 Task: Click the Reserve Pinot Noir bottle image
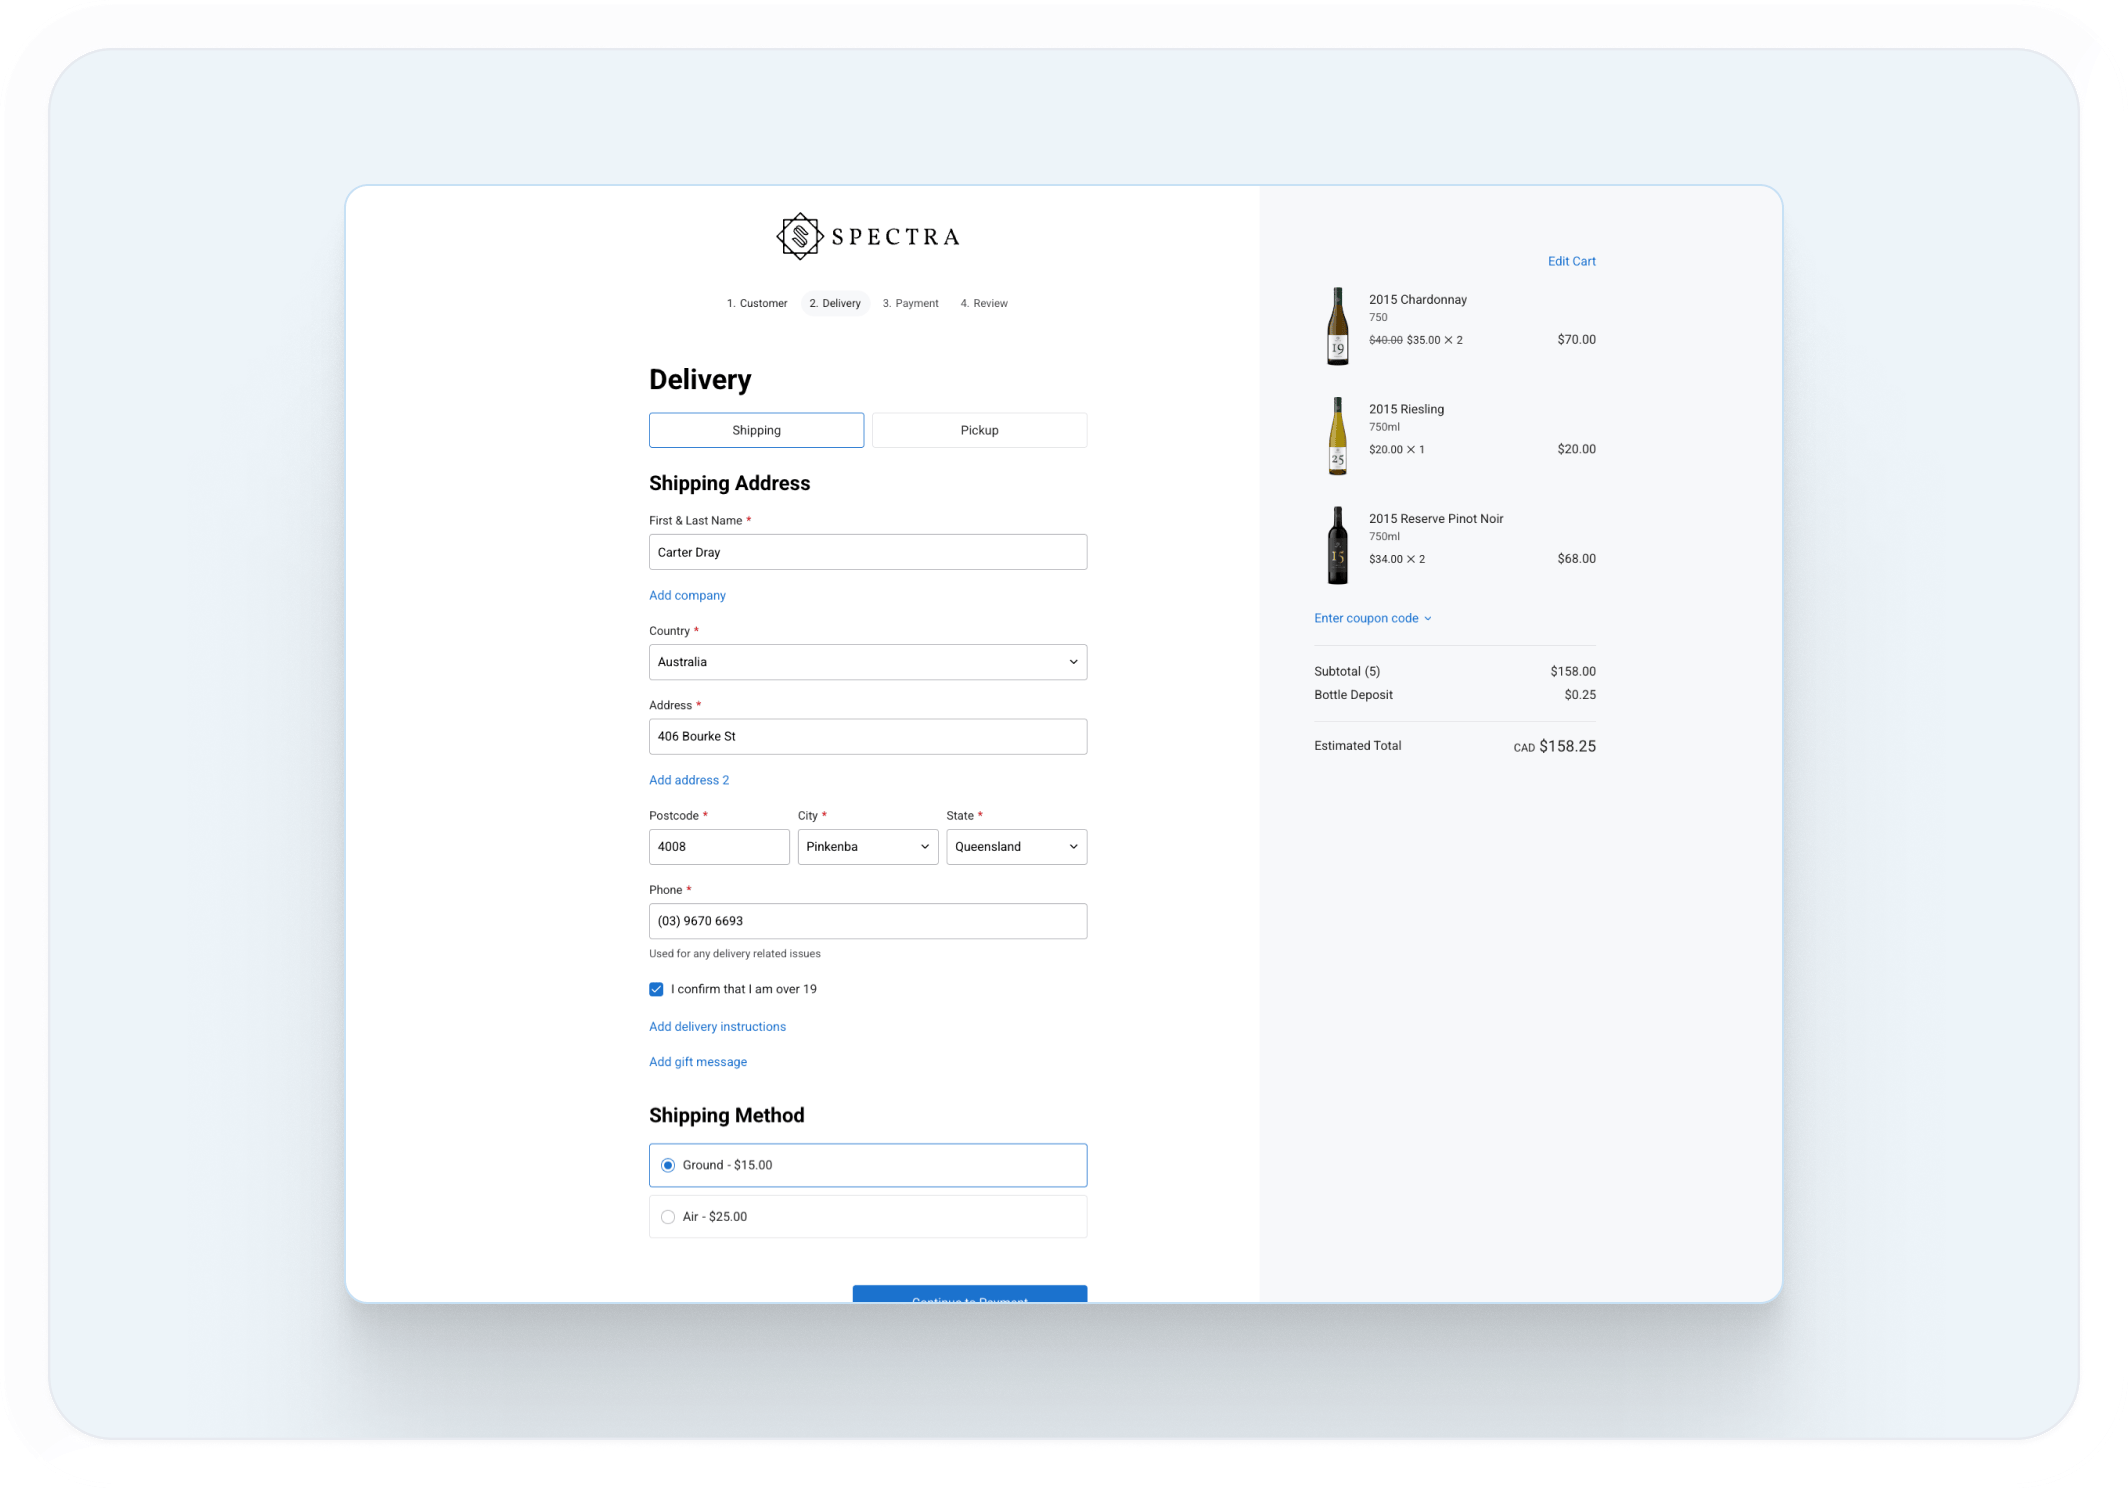pyautogui.click(x=1337, y=545)
